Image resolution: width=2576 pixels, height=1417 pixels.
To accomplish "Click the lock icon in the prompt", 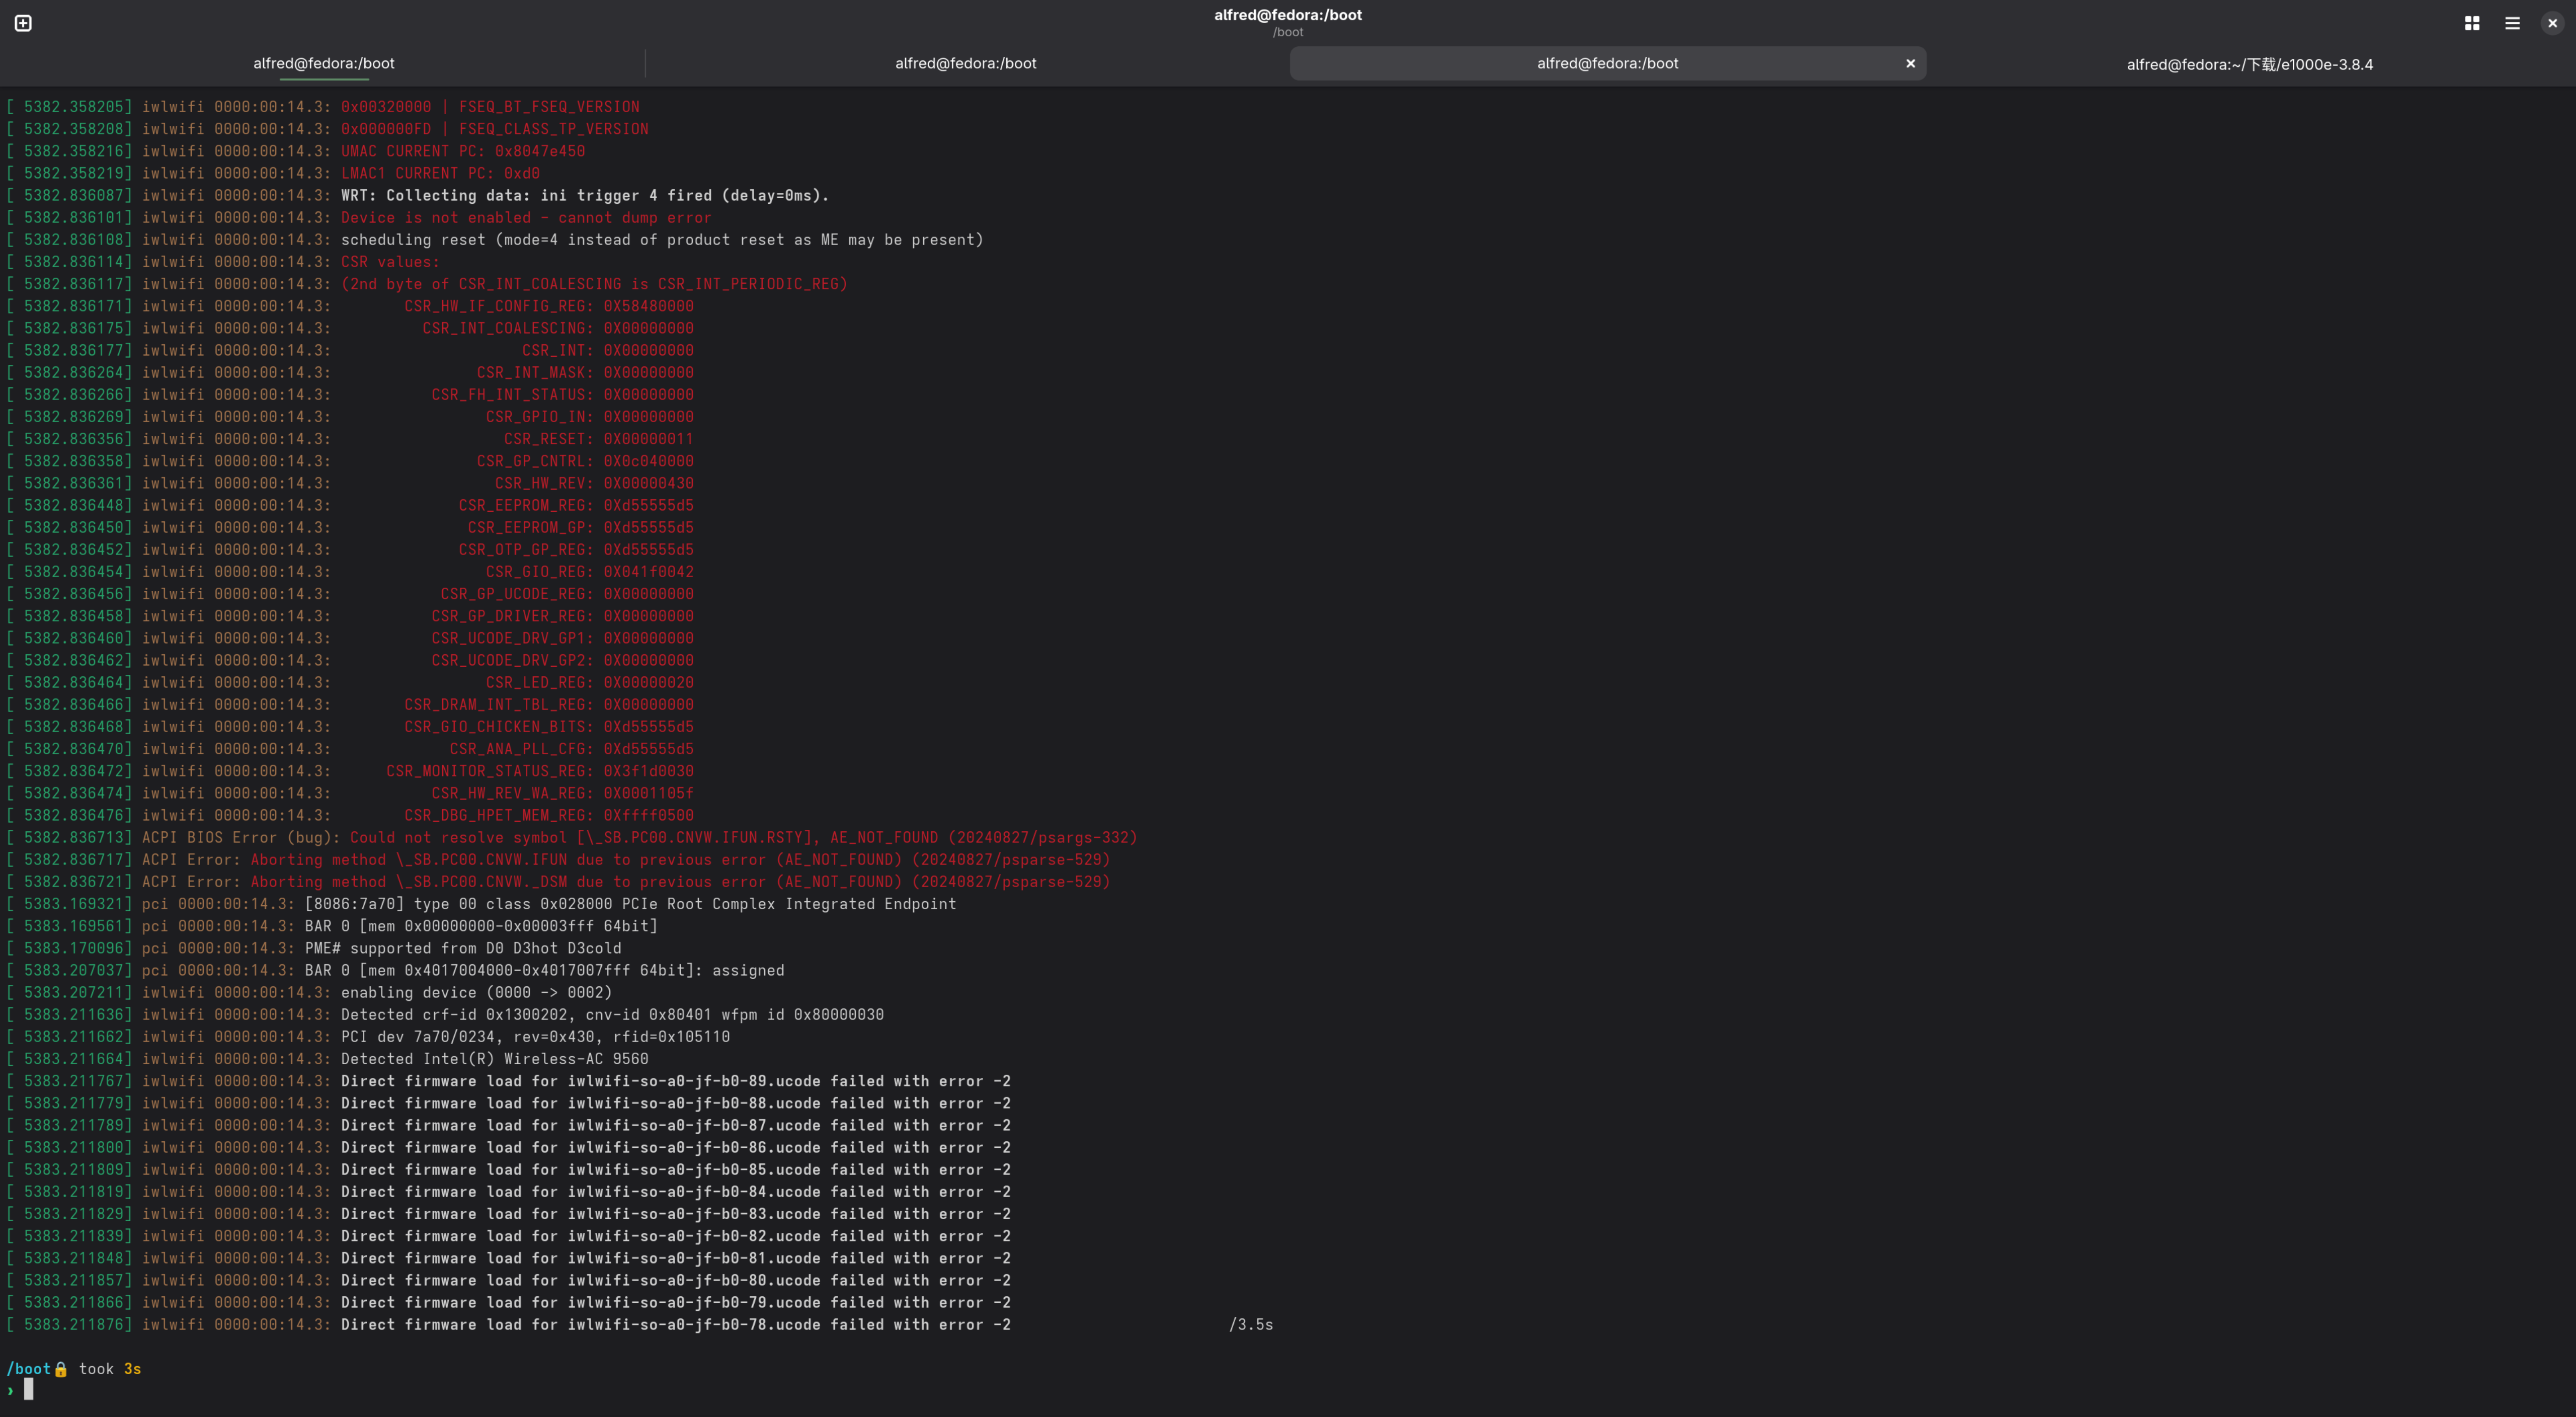I will point(60,1369).
